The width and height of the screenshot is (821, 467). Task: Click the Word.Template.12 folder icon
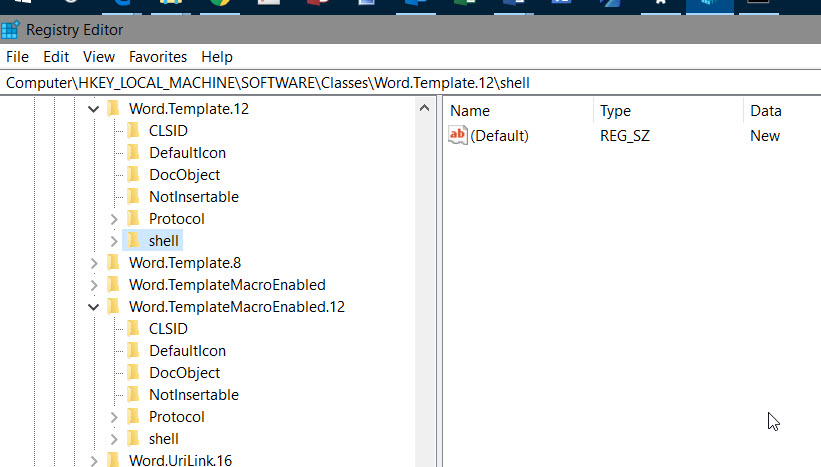coord(113,108)
